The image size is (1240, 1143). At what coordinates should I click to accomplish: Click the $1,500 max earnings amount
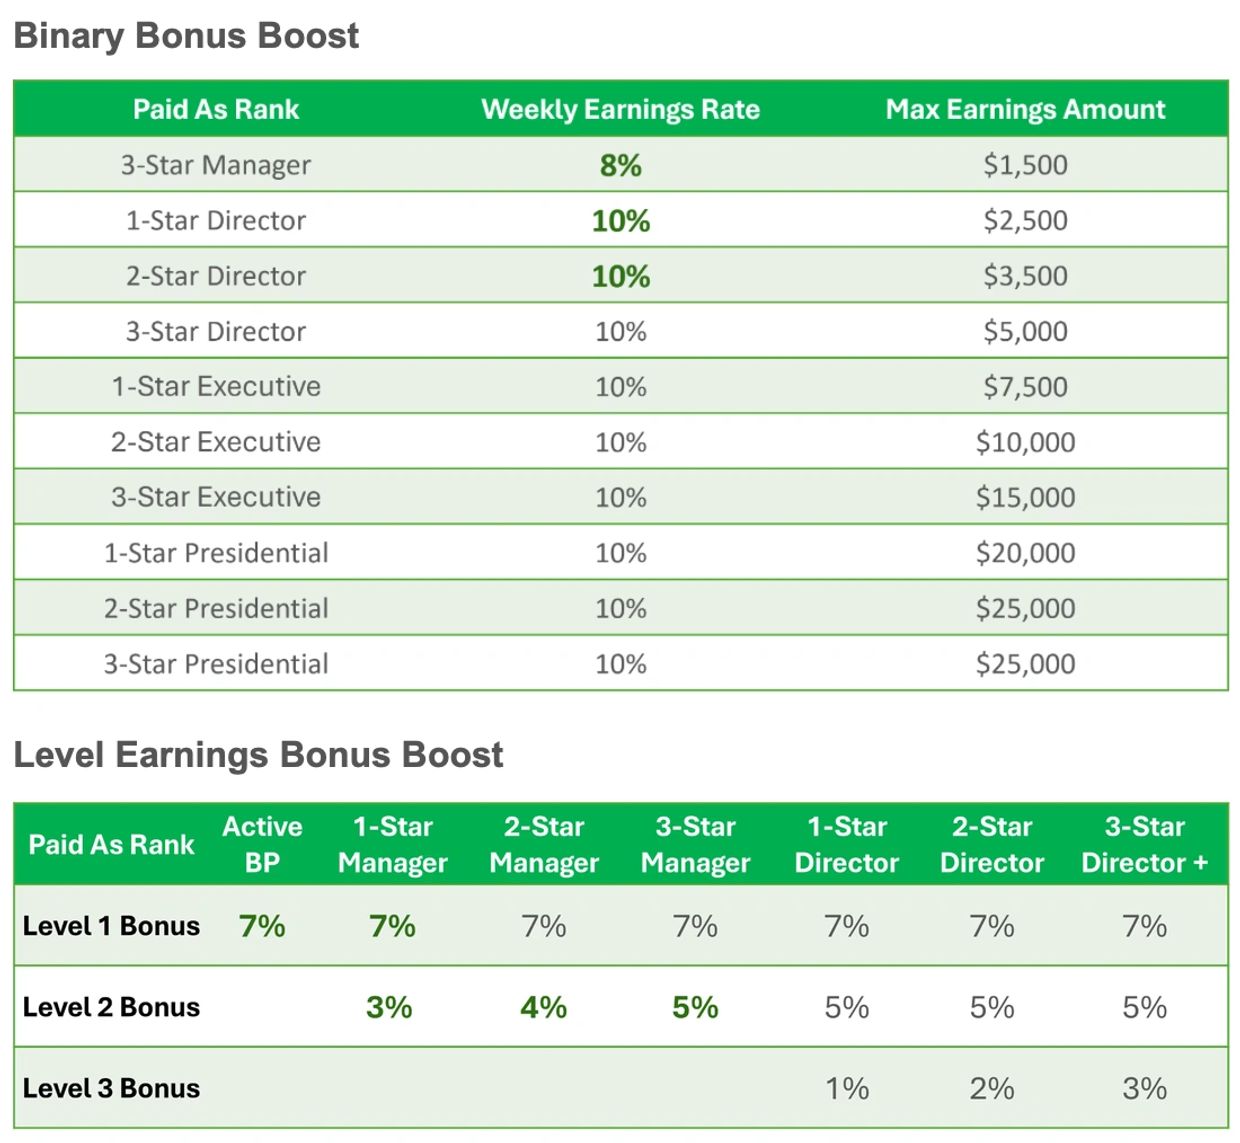(x=1025, y=165)
